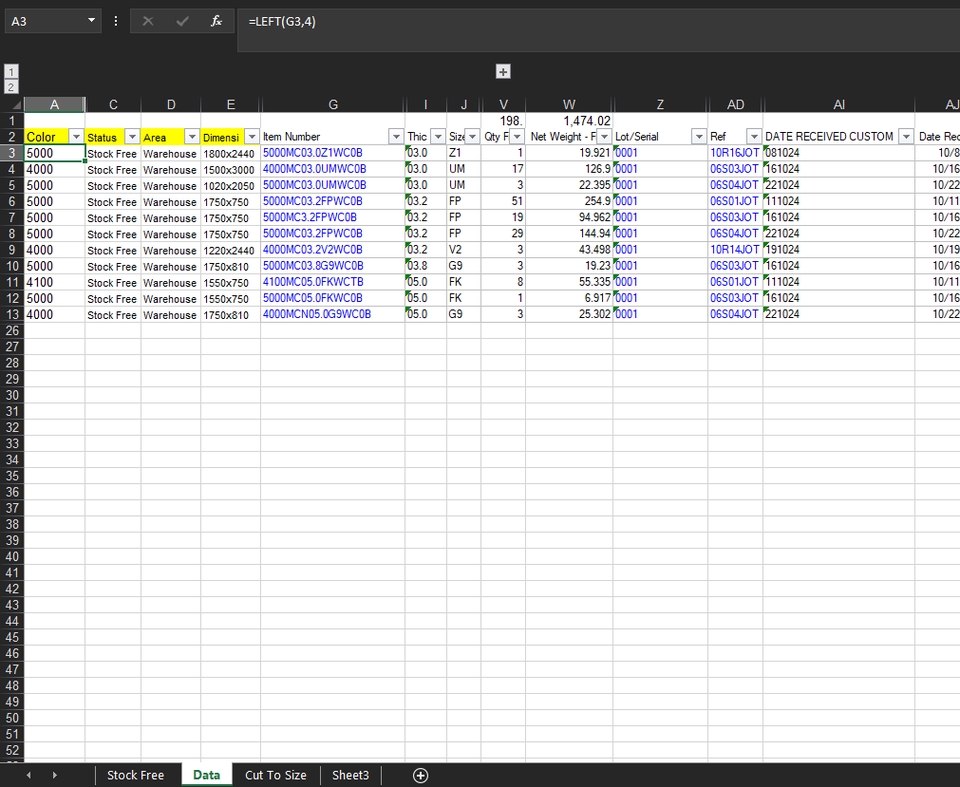Open DATE RECEIVED CUSTOM filter dropdown
The width and height of the screenshot is (960, 787).
[906, 137]
